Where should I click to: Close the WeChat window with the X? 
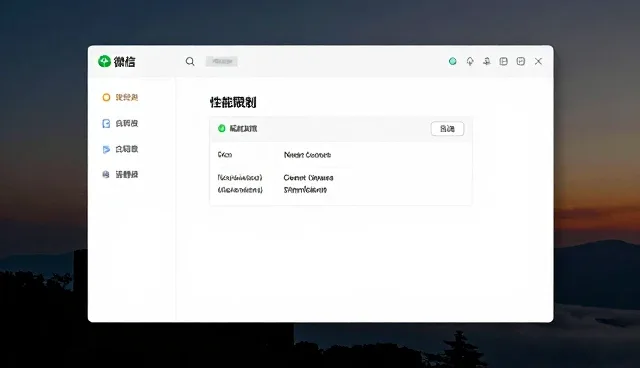pos(538,61)
